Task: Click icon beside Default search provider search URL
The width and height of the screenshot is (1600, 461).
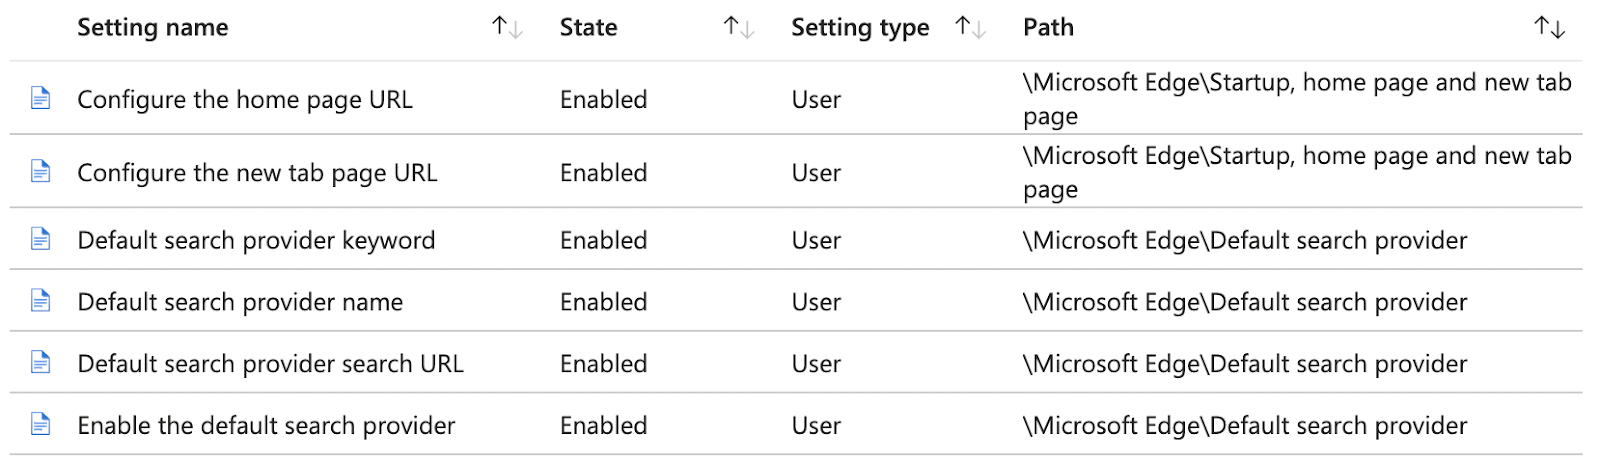Action: point(41,363)
